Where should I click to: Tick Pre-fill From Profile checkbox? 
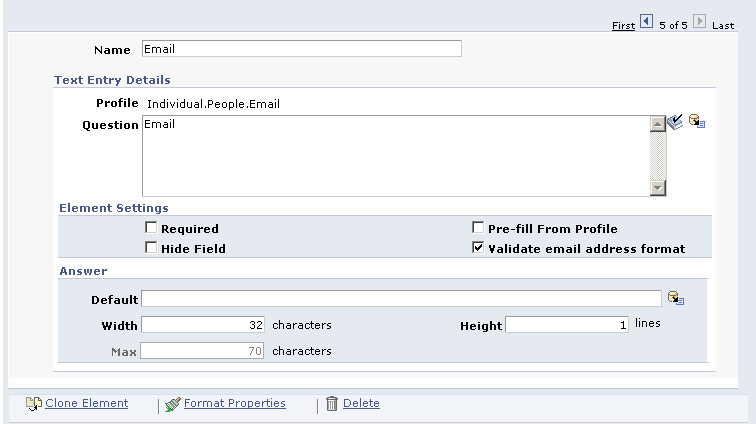click(x=478, y=227)
